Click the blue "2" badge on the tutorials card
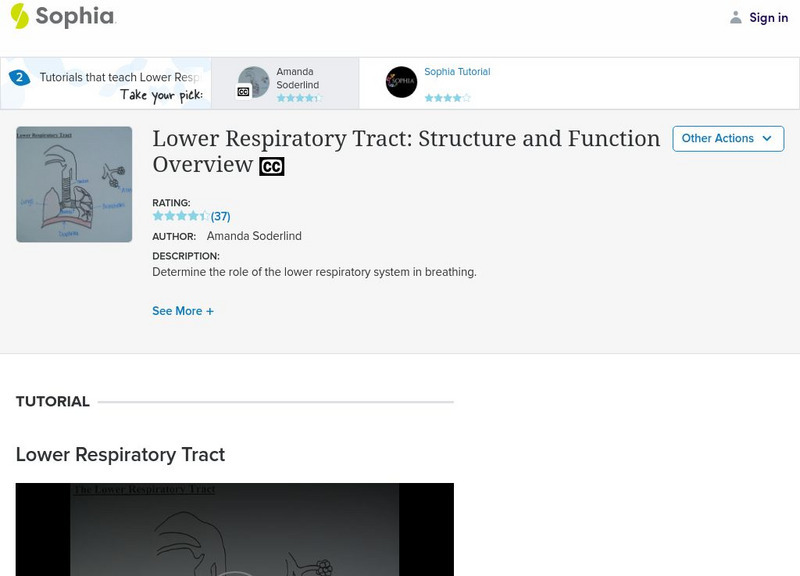The width and height of the screenshot is (800, 576). pyautogui.click(x=22, y=73)
